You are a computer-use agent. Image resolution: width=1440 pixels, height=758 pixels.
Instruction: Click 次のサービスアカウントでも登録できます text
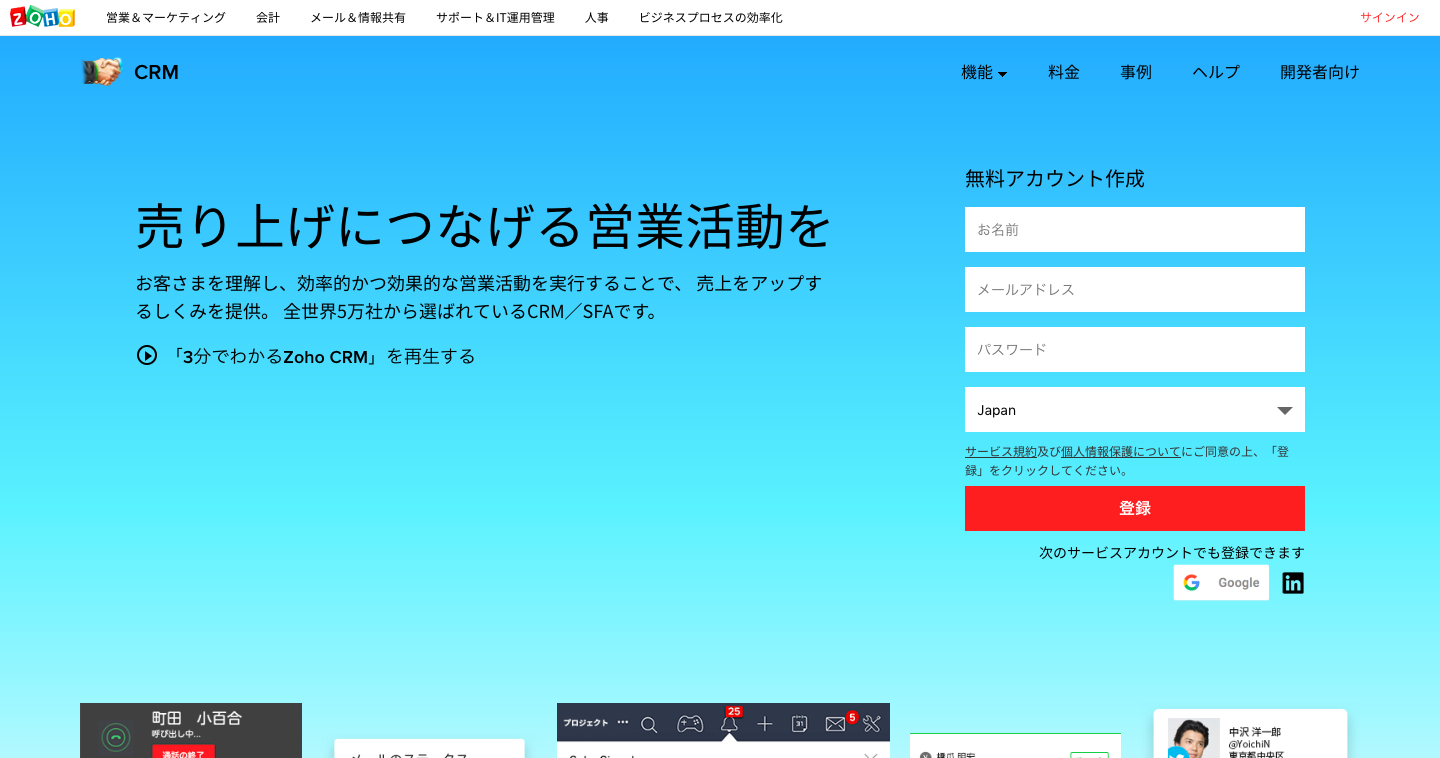click(x=1172, y=552)
